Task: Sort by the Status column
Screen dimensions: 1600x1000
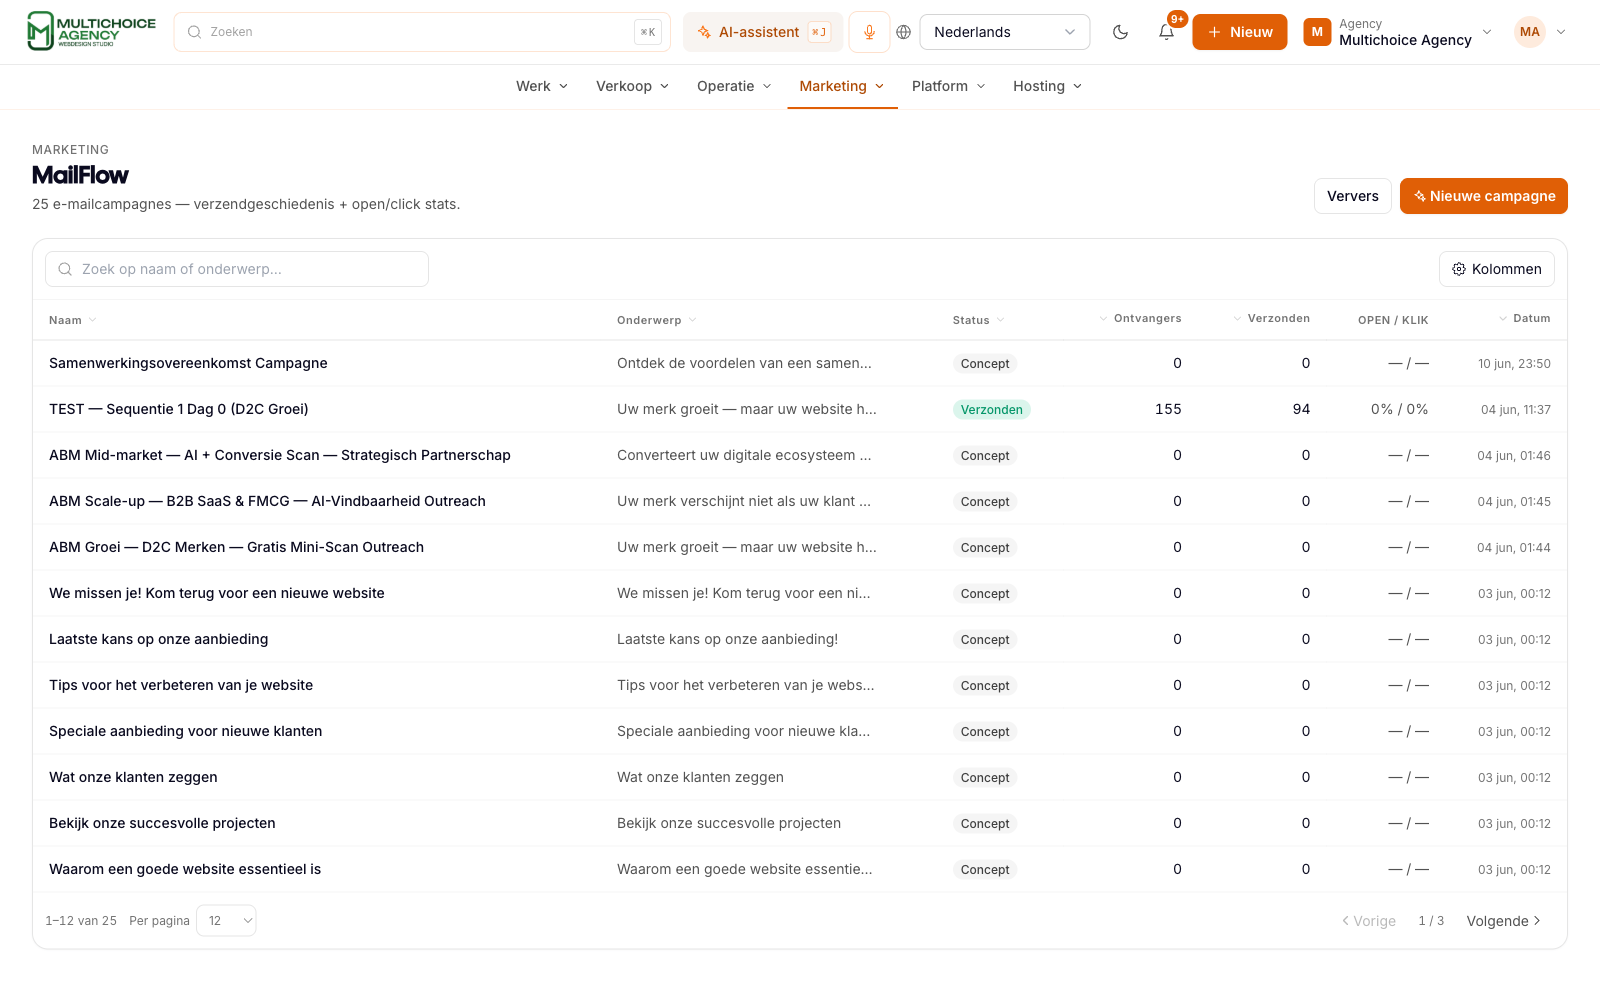Action: tap(978, 320)
